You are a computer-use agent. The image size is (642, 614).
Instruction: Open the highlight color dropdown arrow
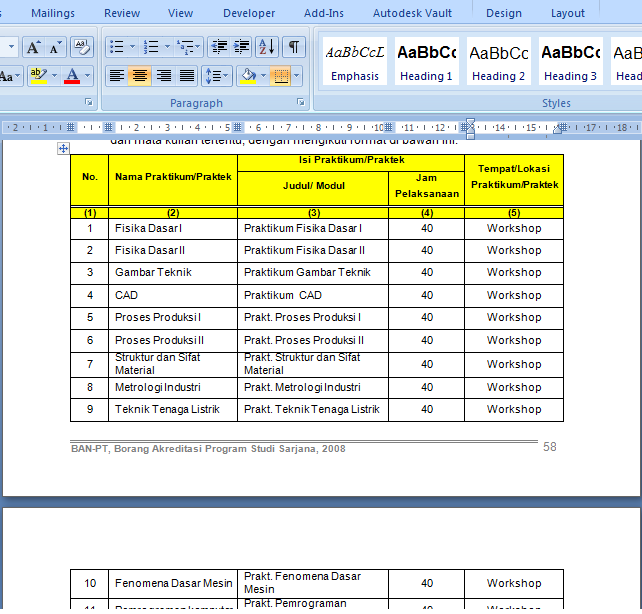tap(54, 76)
